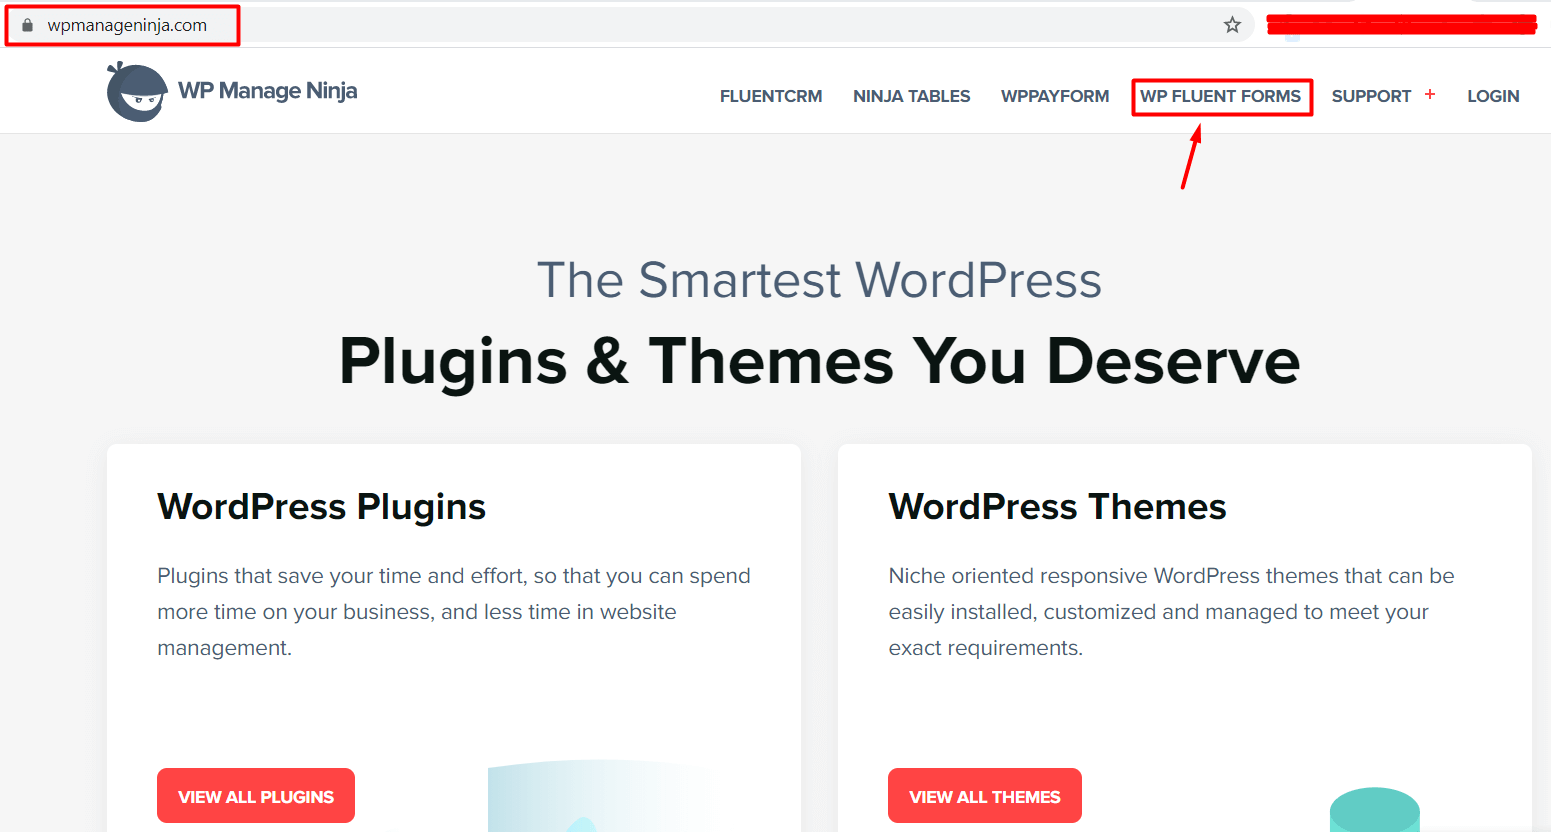The height and width of the screenshot is (832, 1551).
Task: Click the WordPress Plugins heading
Action: 321,507
